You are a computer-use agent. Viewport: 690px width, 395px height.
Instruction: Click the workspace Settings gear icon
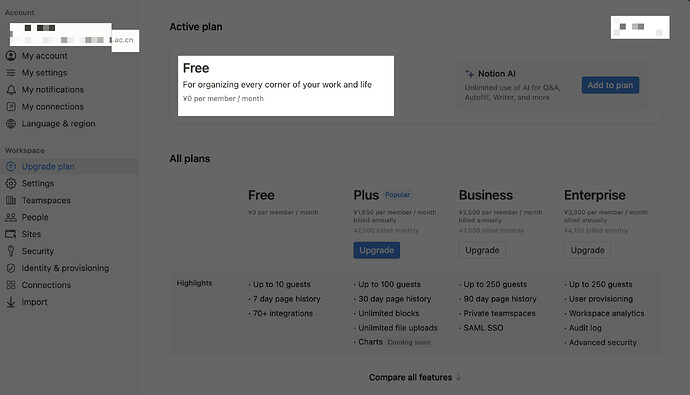coord(11,183)
